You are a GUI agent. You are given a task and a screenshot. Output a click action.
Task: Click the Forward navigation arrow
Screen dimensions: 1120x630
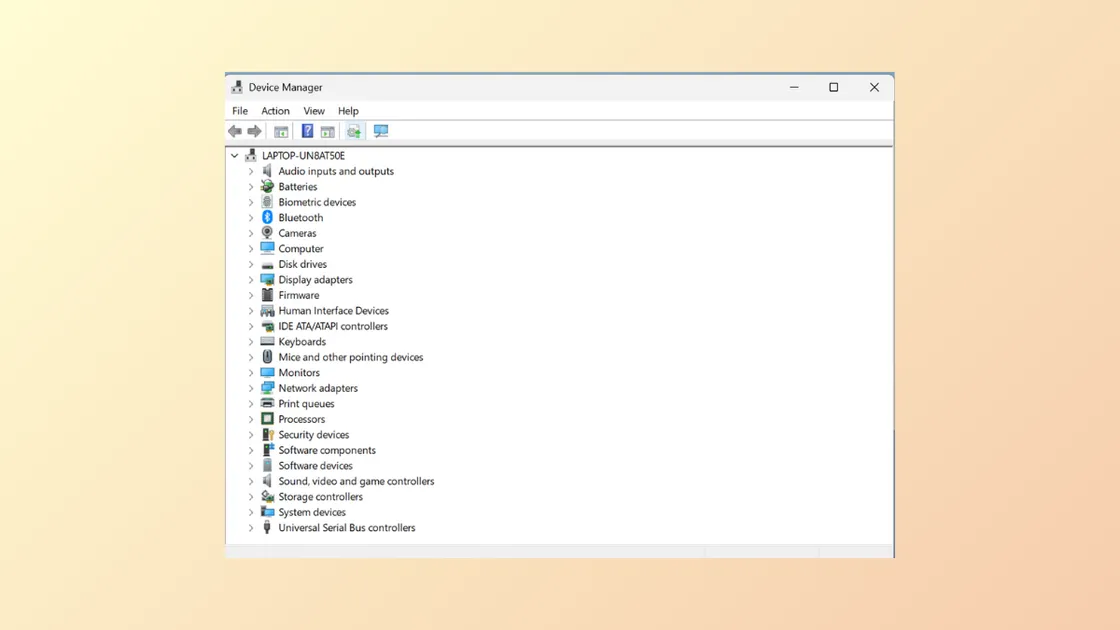pyautogui.click(x=255, y=131)
